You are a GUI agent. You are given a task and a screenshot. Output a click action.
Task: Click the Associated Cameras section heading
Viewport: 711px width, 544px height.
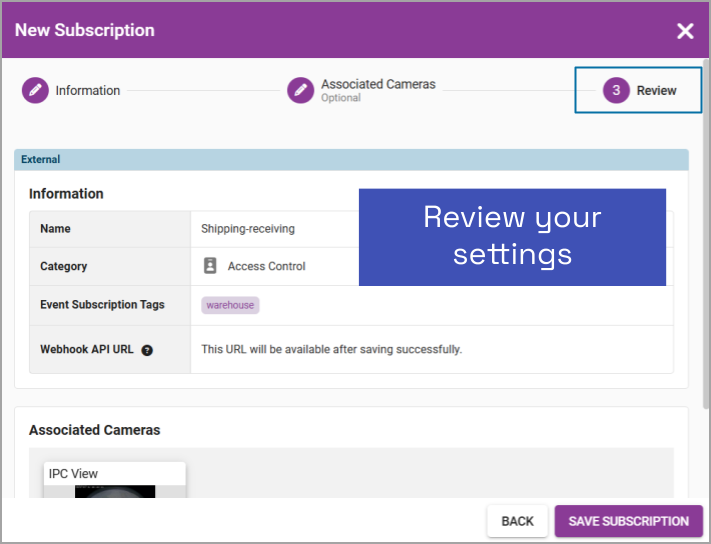point(94,430)
